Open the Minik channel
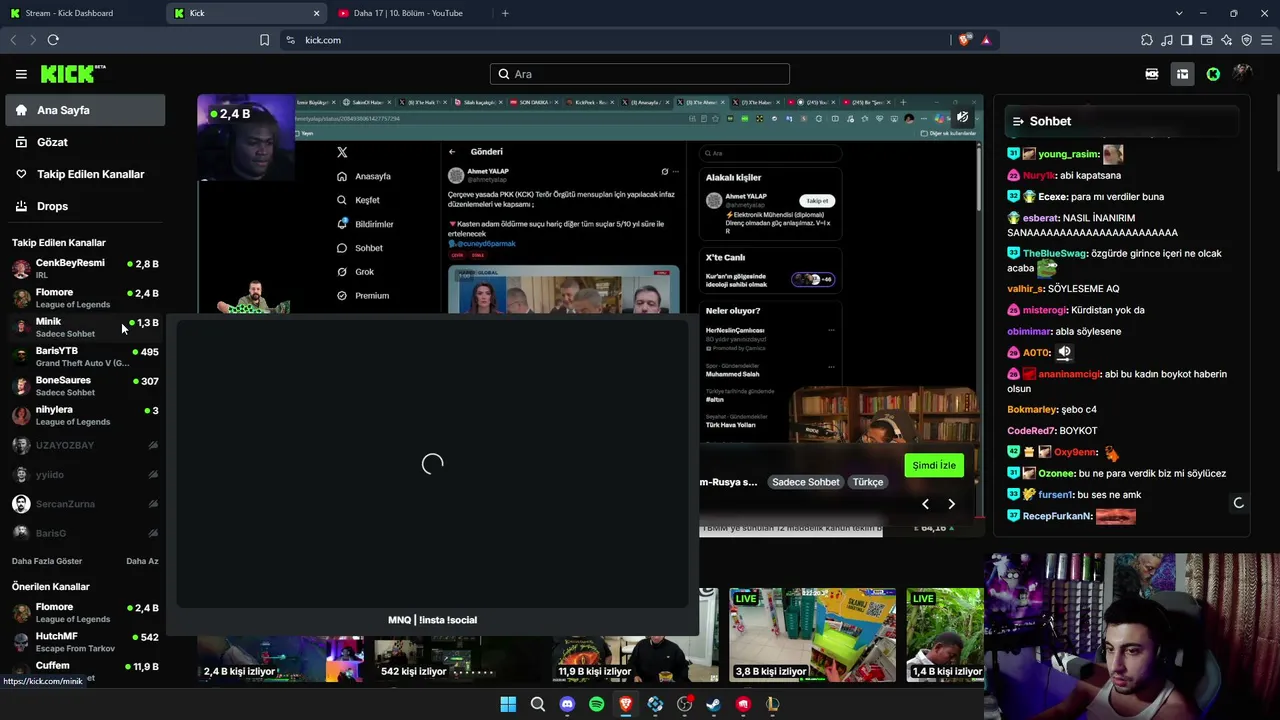 [x=84, y=327]
